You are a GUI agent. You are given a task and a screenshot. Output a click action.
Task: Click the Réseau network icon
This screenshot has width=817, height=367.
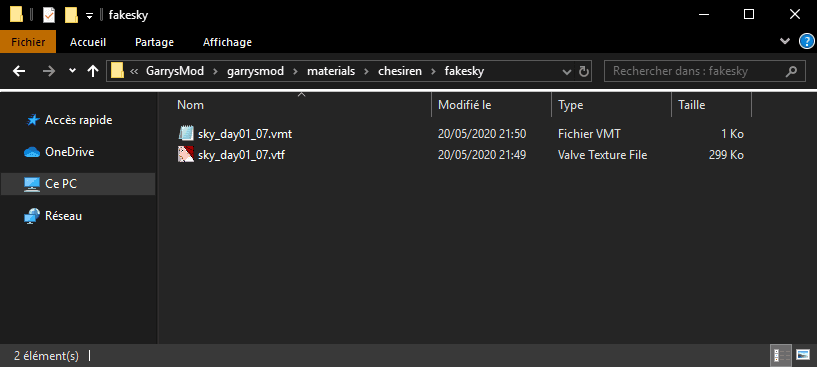[x=32, y=216]
